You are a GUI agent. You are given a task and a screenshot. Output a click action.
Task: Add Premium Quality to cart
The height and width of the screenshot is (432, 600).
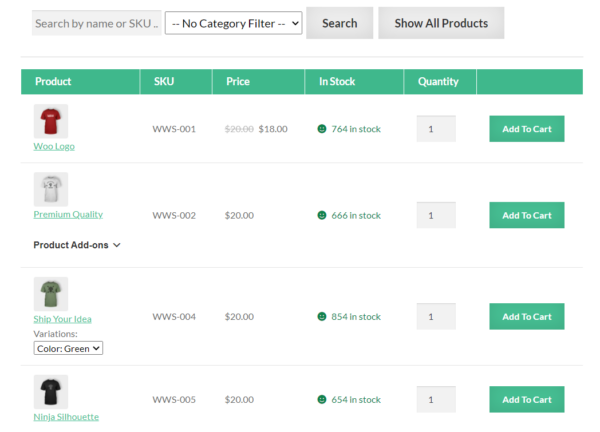click(527, 215)
